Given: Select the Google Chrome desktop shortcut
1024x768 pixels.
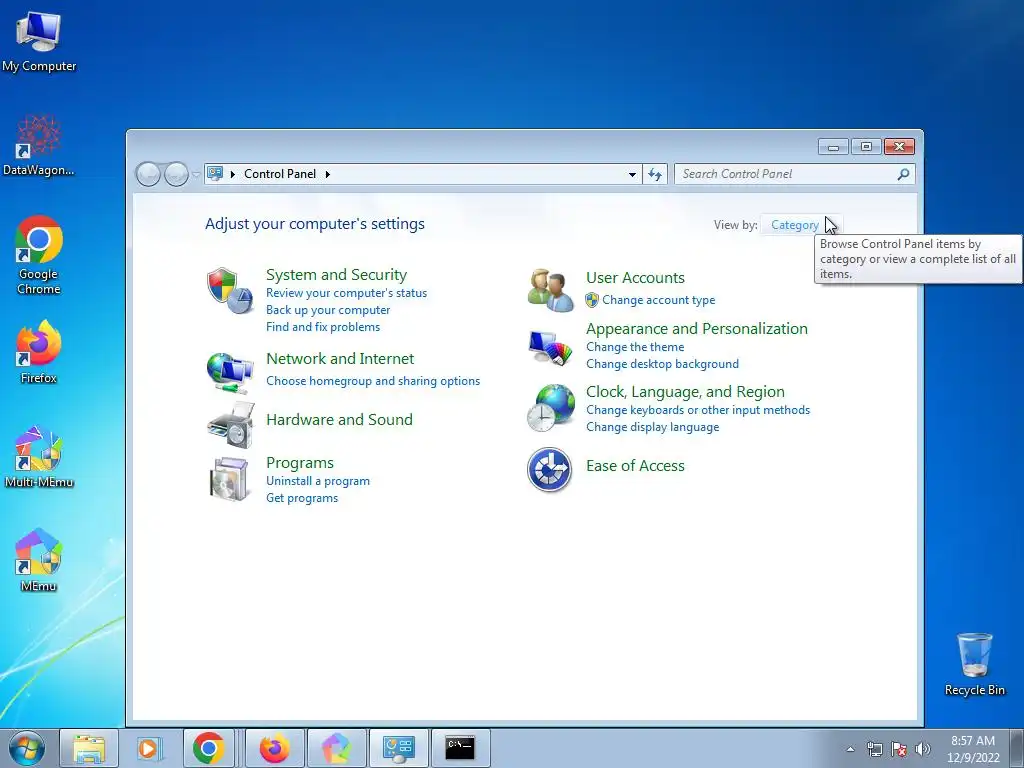Looking at the screenshot, I should click(39, 255).
